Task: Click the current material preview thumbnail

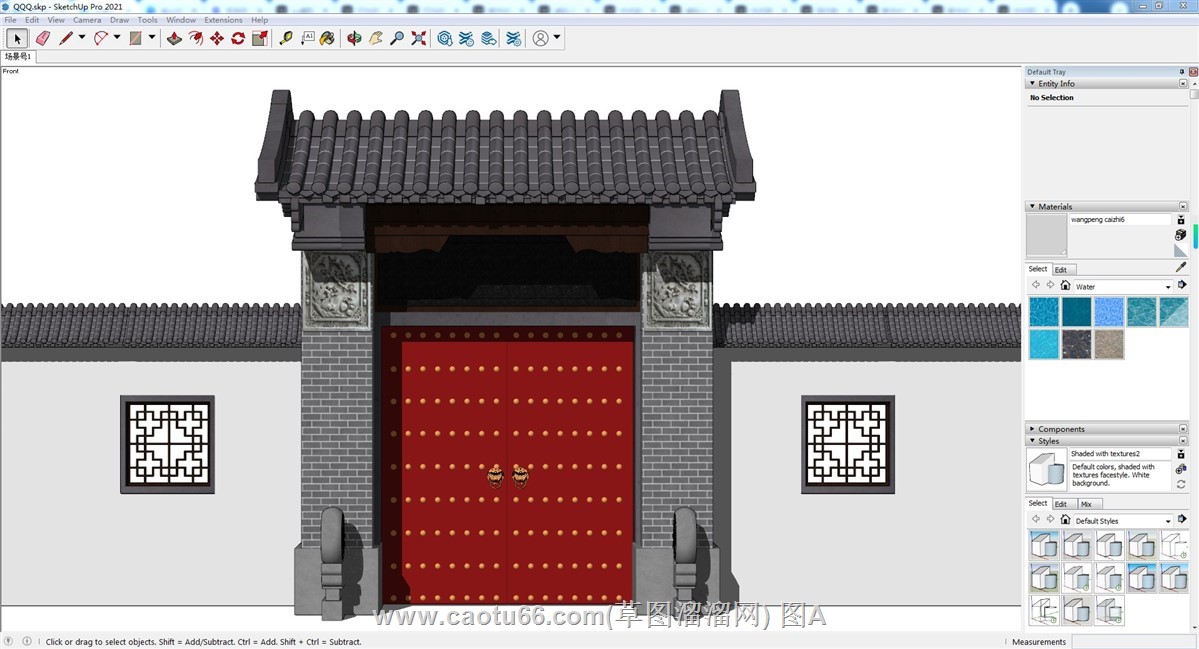Action: tap(1046, 235)
